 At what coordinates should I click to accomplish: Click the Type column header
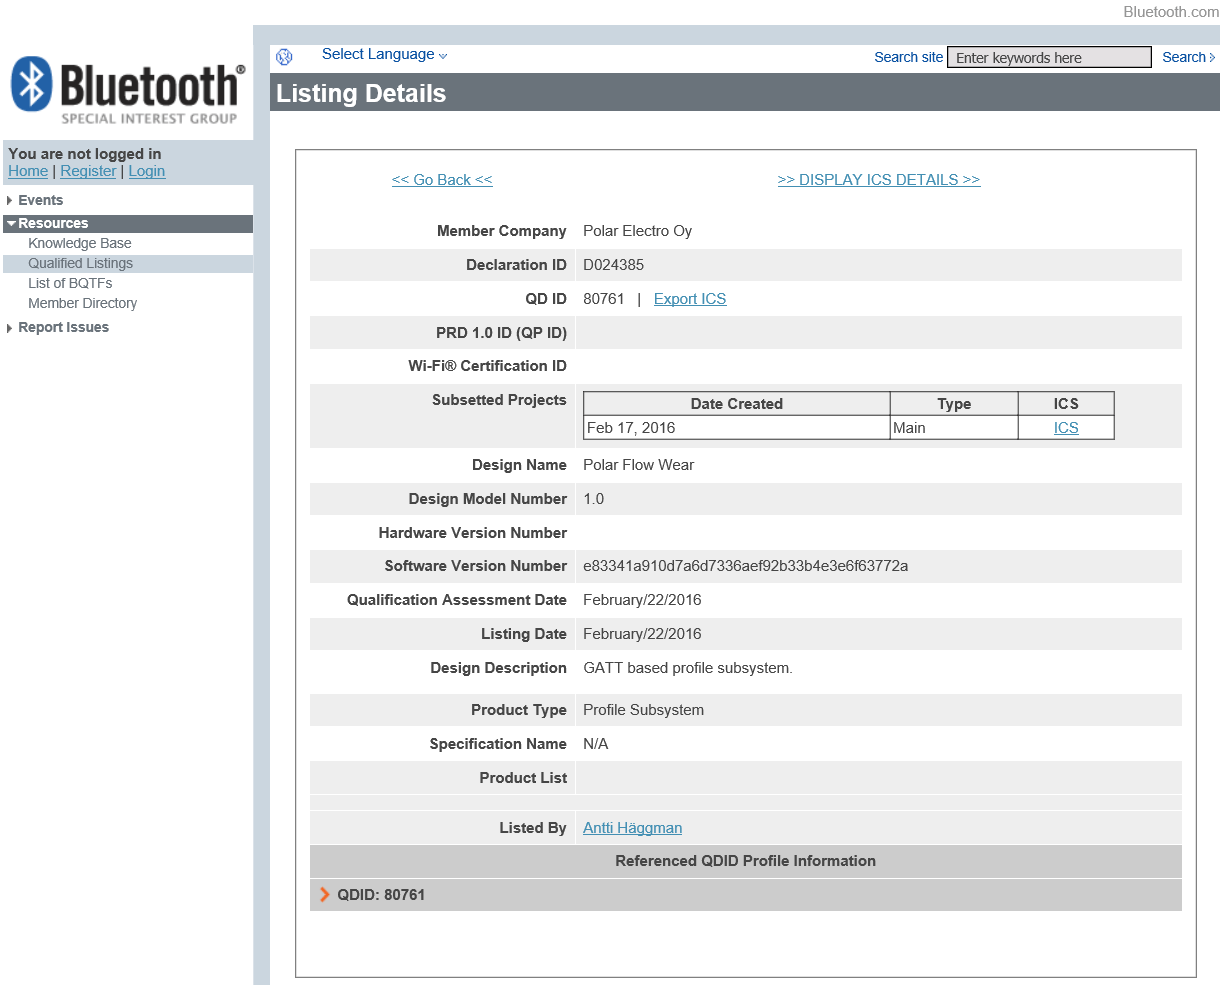pyautogui.click(x=954, y=404)
